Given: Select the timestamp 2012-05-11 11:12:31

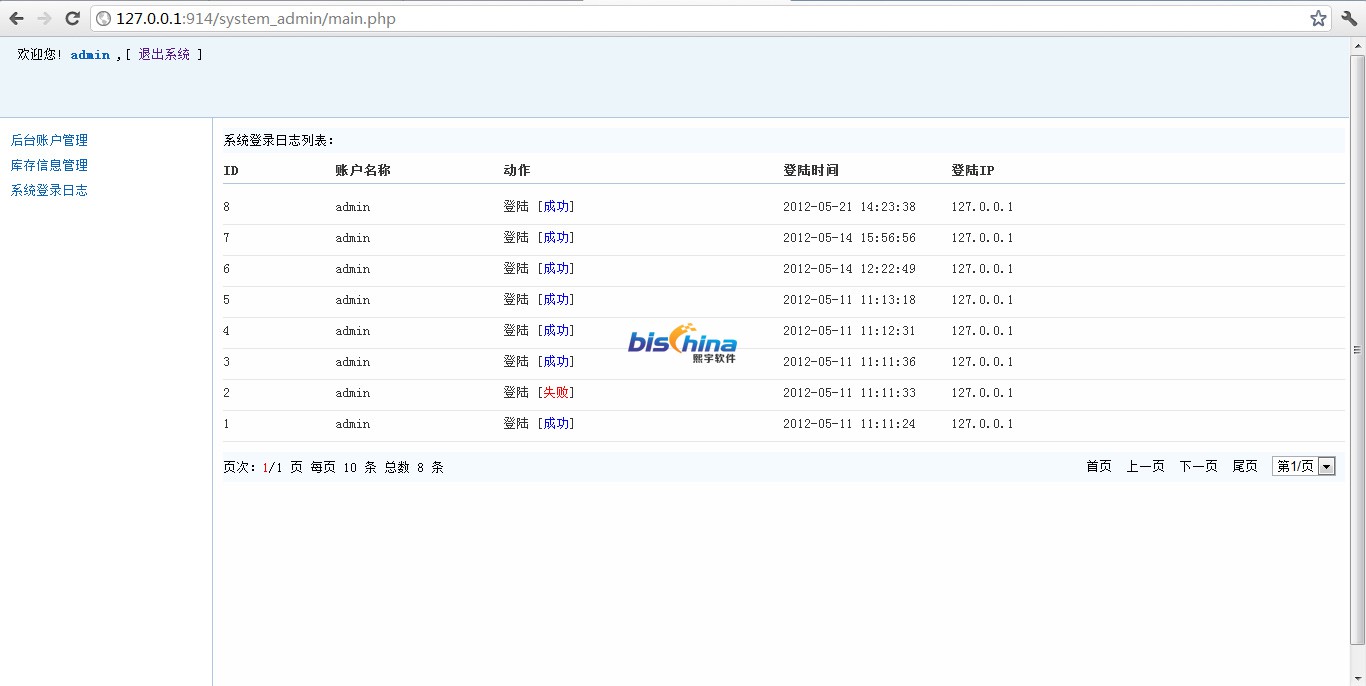Looking at the screenshot, I should 849,331.
